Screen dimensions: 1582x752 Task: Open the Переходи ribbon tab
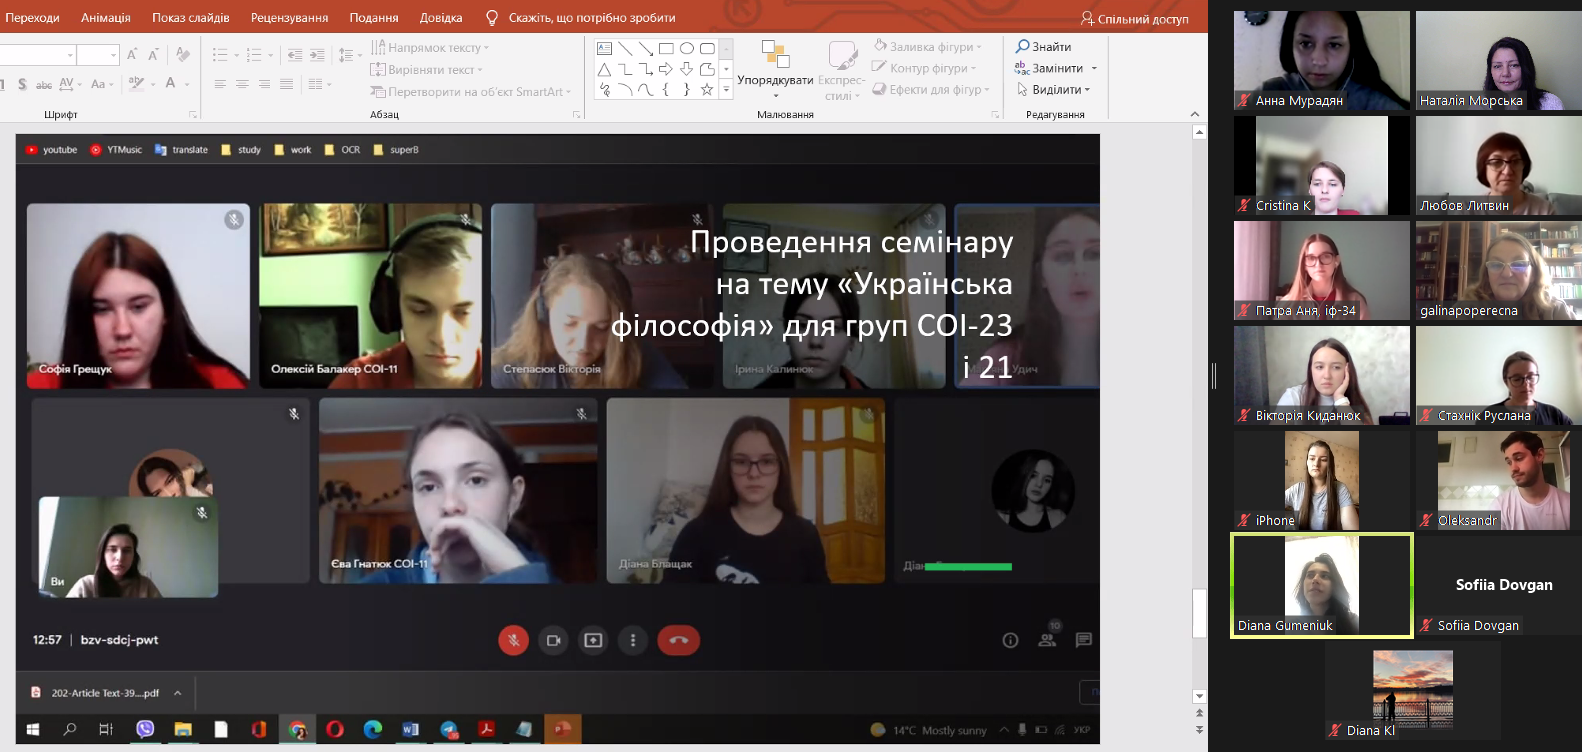pyautogui.click(x=32, y=18)
